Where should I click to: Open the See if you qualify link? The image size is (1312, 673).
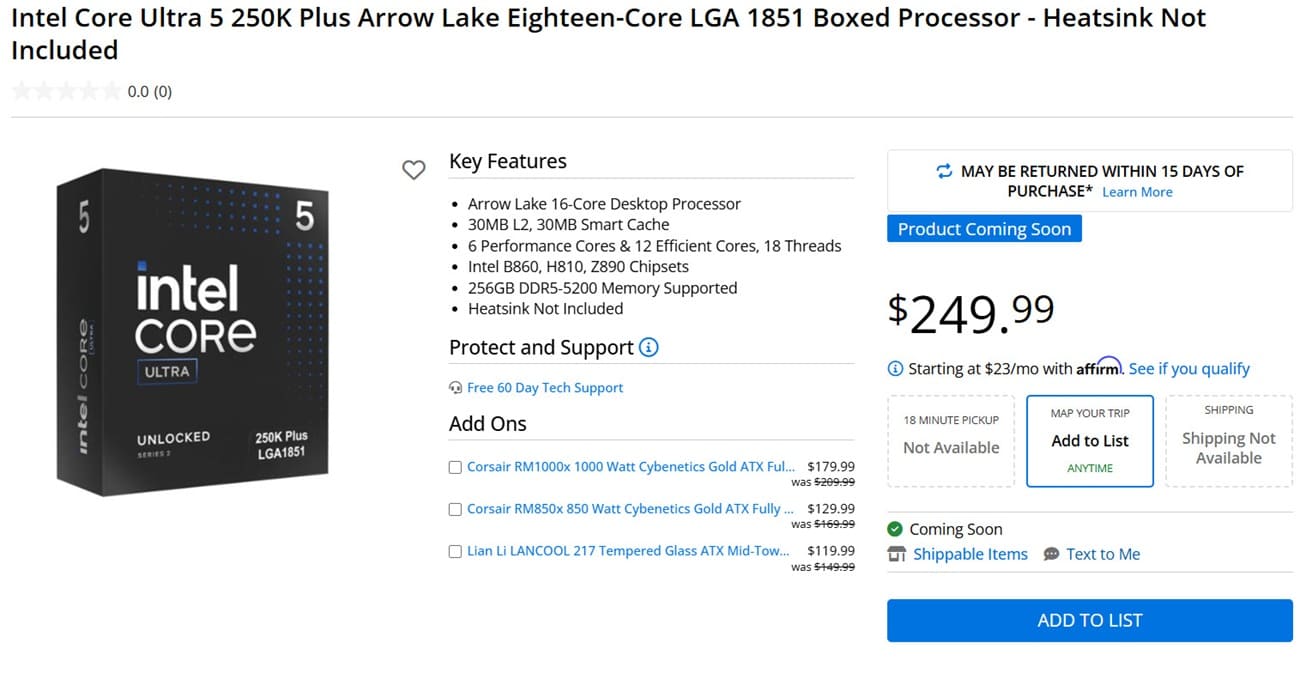[x=1189, y=369]
